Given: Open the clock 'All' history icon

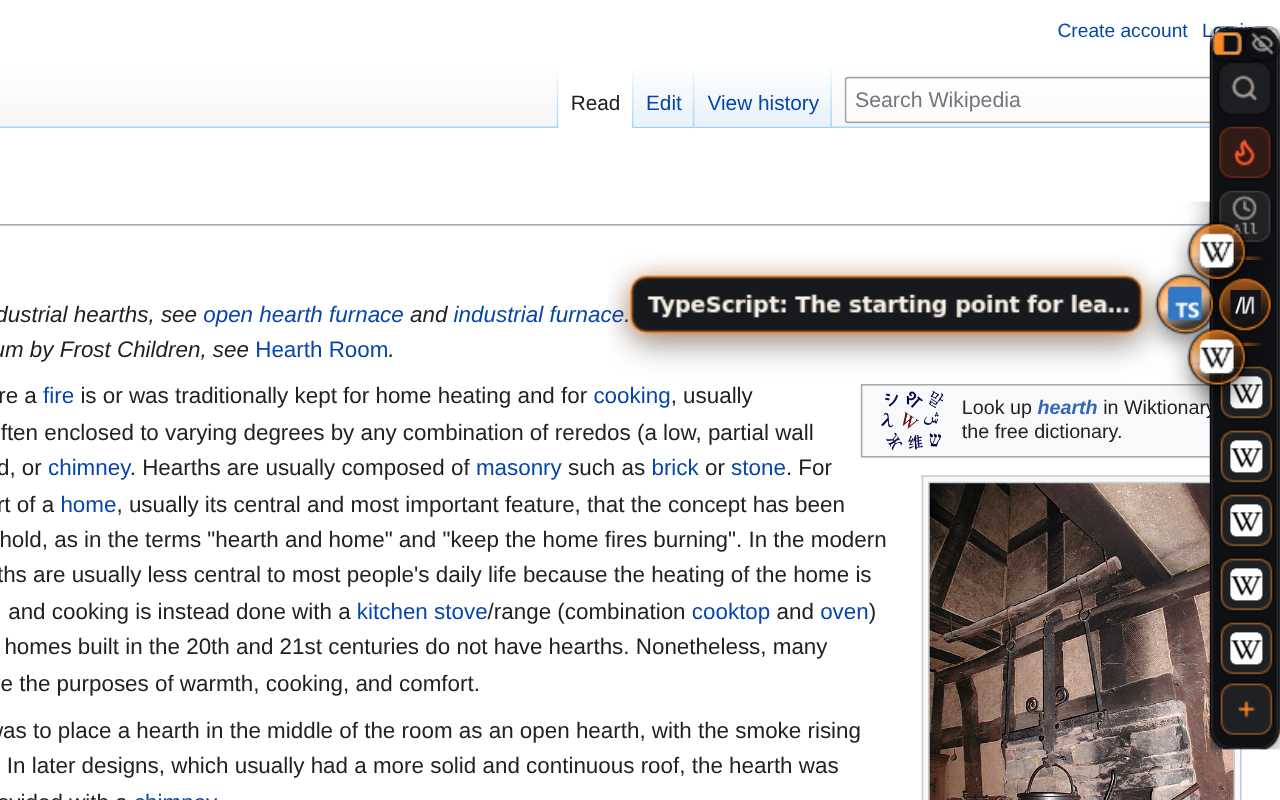Looking at the screenshot, I should 1244,214.
